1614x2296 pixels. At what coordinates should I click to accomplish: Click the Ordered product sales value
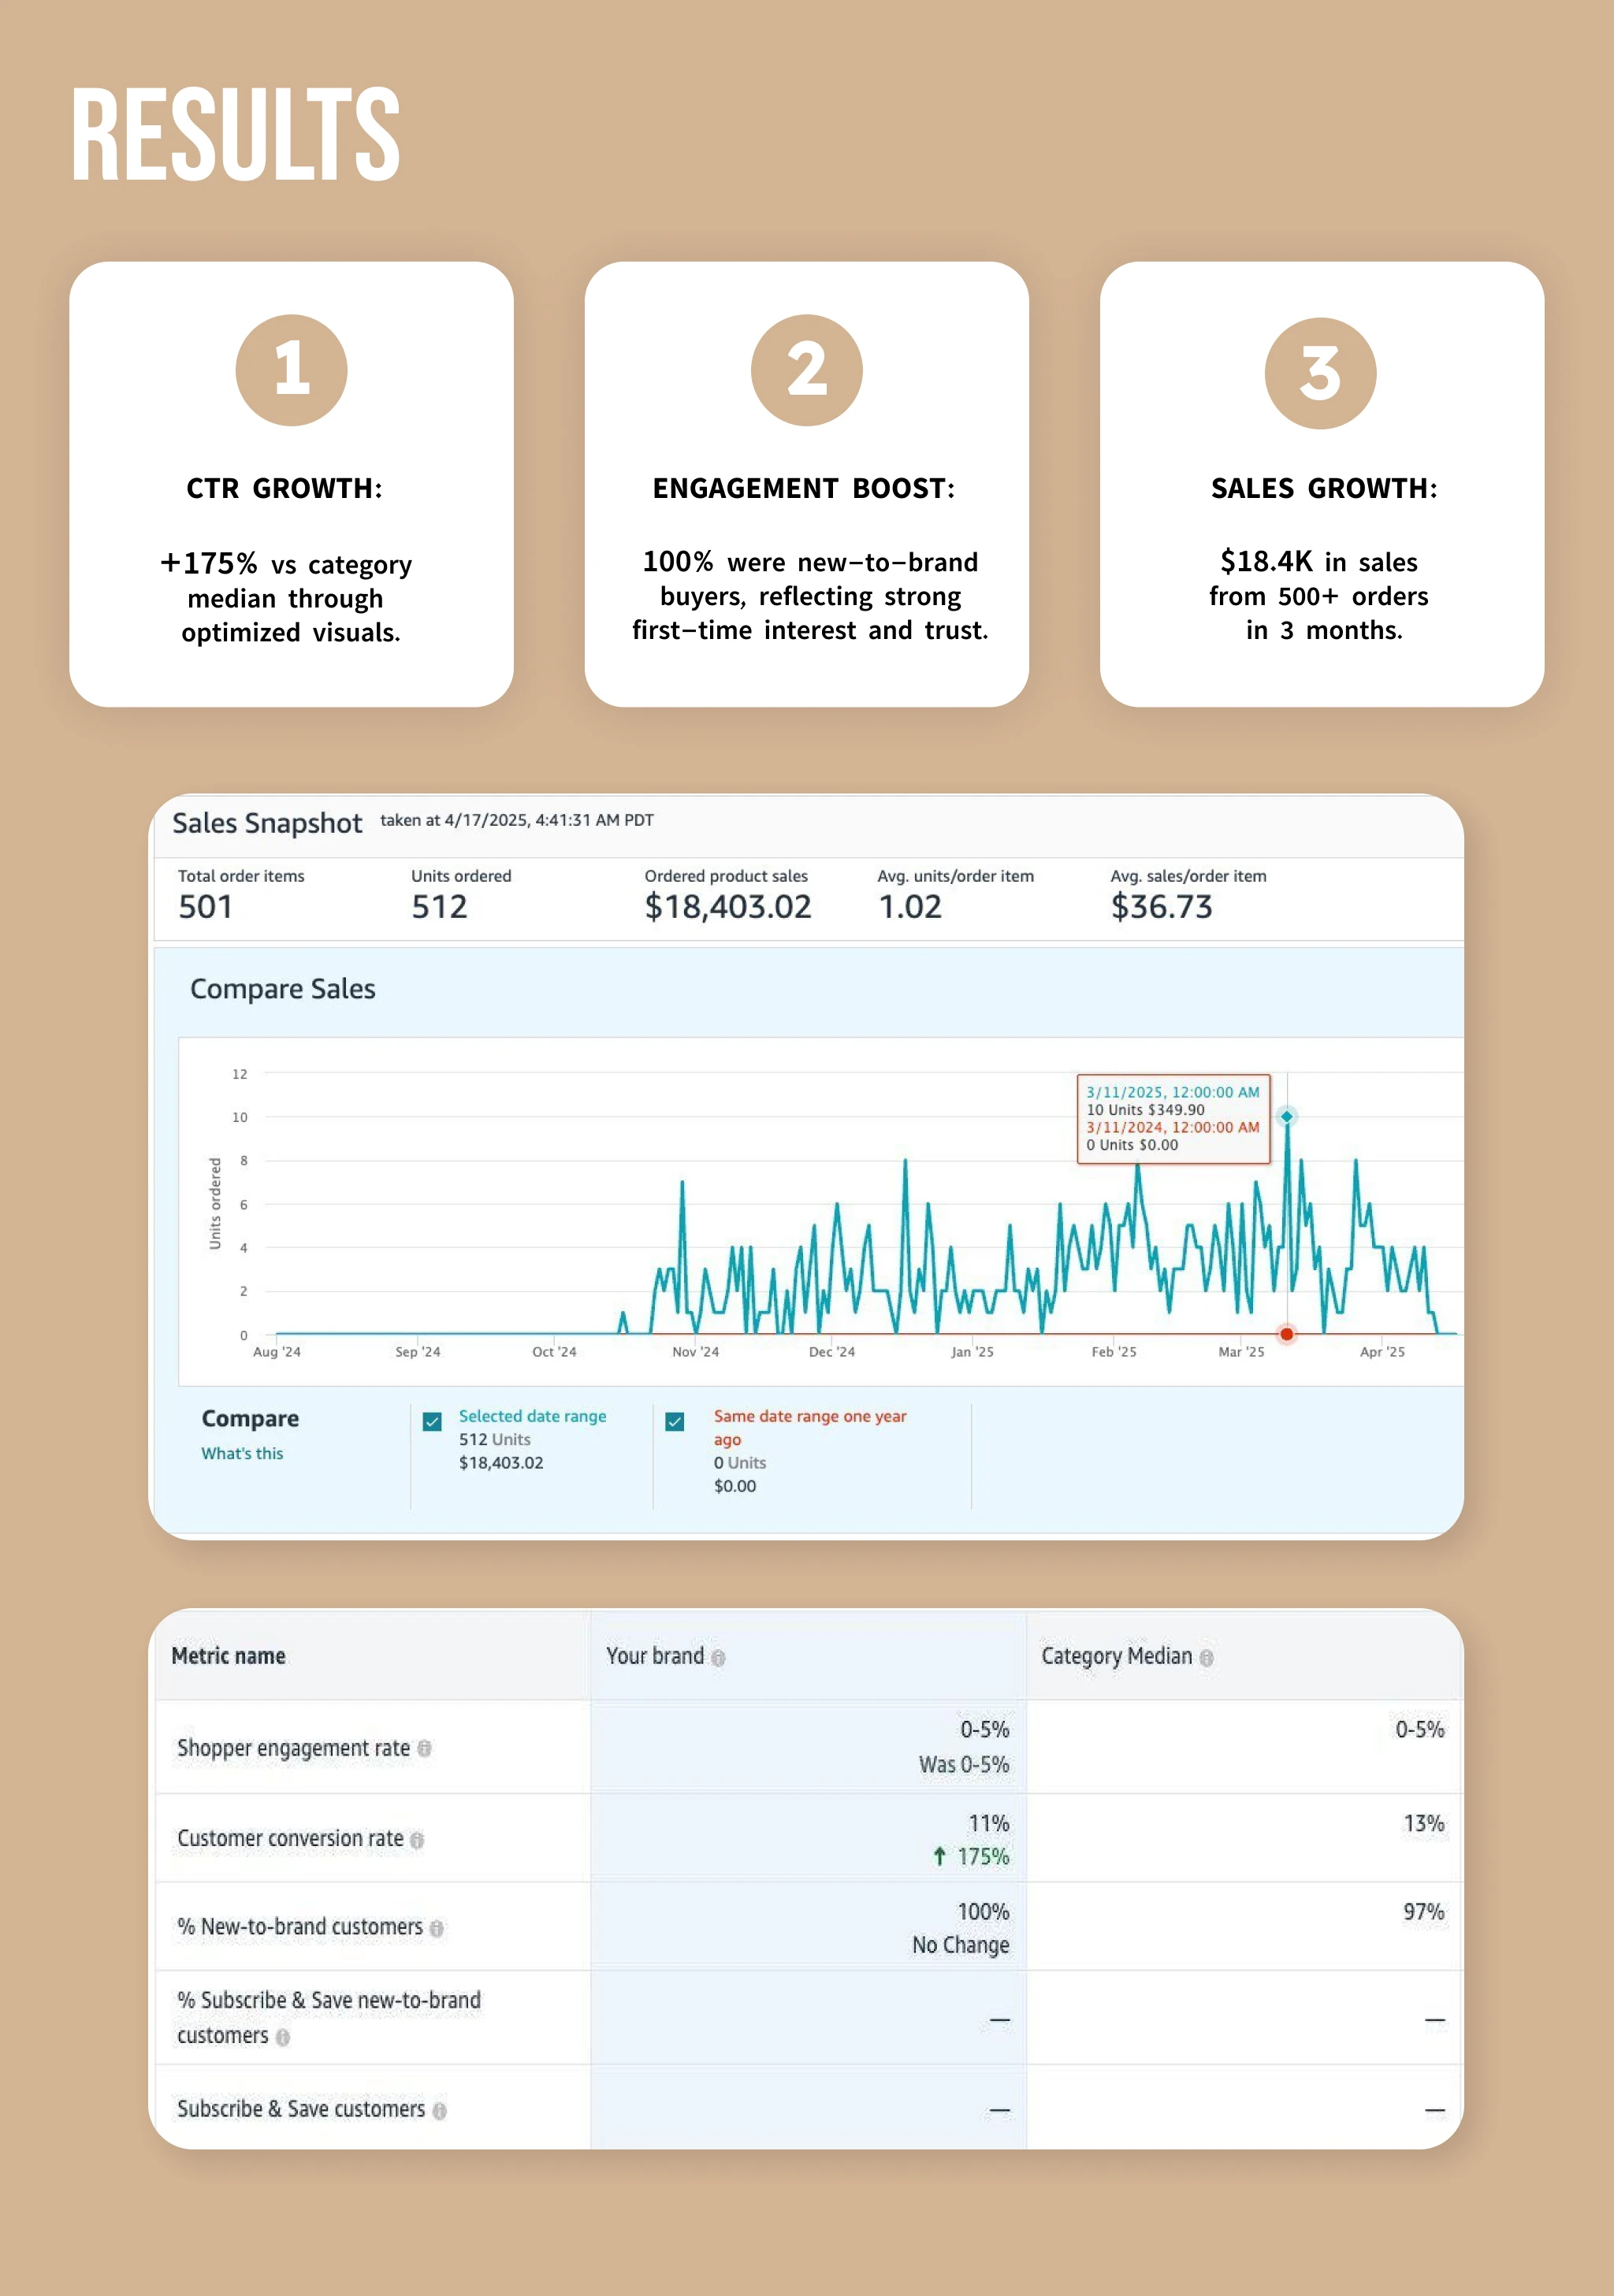pyautogui.click(x=727, y=907)
